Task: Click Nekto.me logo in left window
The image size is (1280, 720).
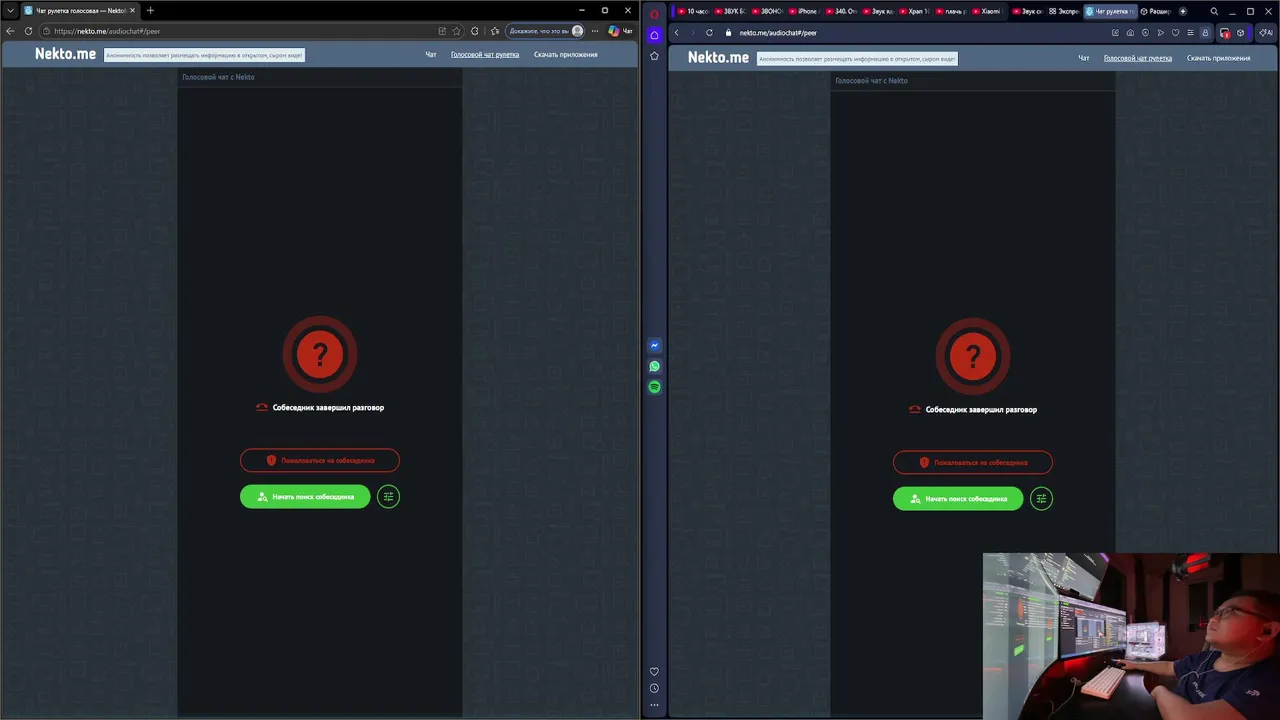Action: tap(66, 54)
